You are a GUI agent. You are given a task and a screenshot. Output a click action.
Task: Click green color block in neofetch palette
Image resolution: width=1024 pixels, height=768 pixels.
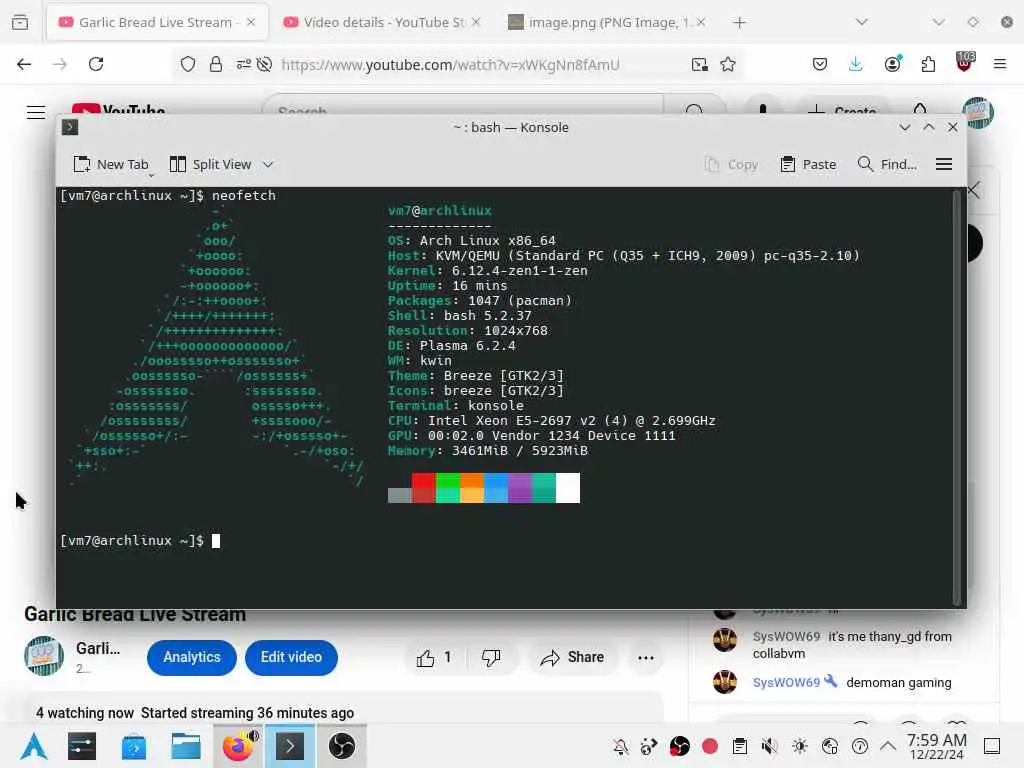pyautogui.click(x=447, y=488)
